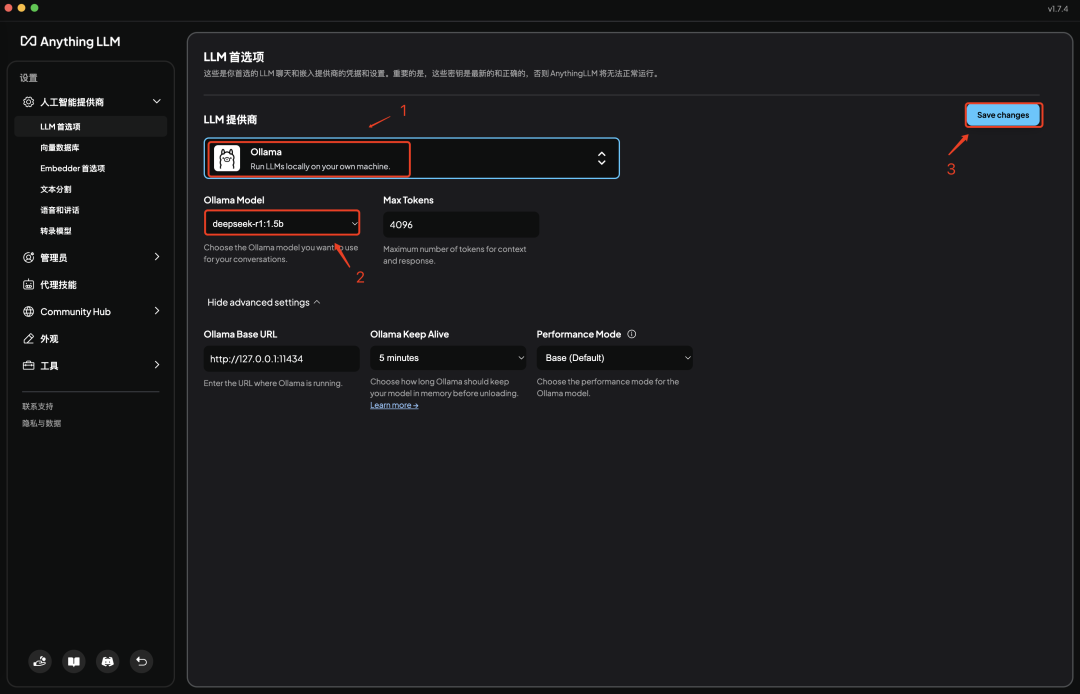Click the appearance pencil icon
1080x694 pixels.
click(x=28, y=339)
